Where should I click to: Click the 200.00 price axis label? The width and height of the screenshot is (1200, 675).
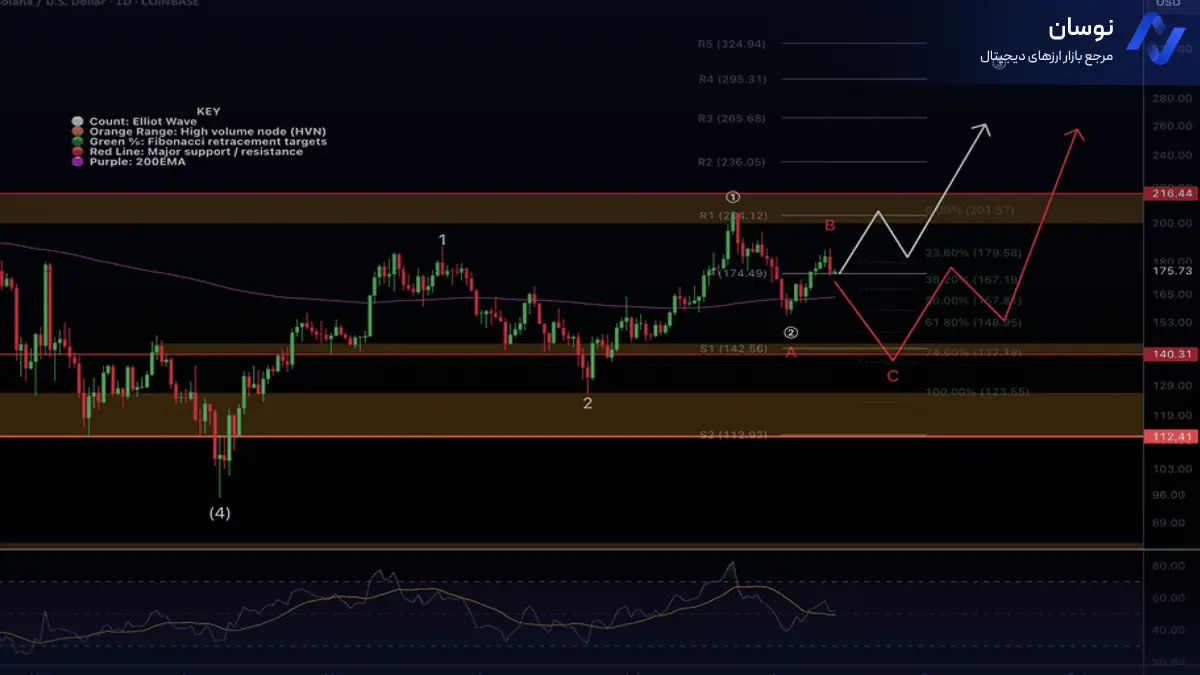click(x=1172, y=223)
